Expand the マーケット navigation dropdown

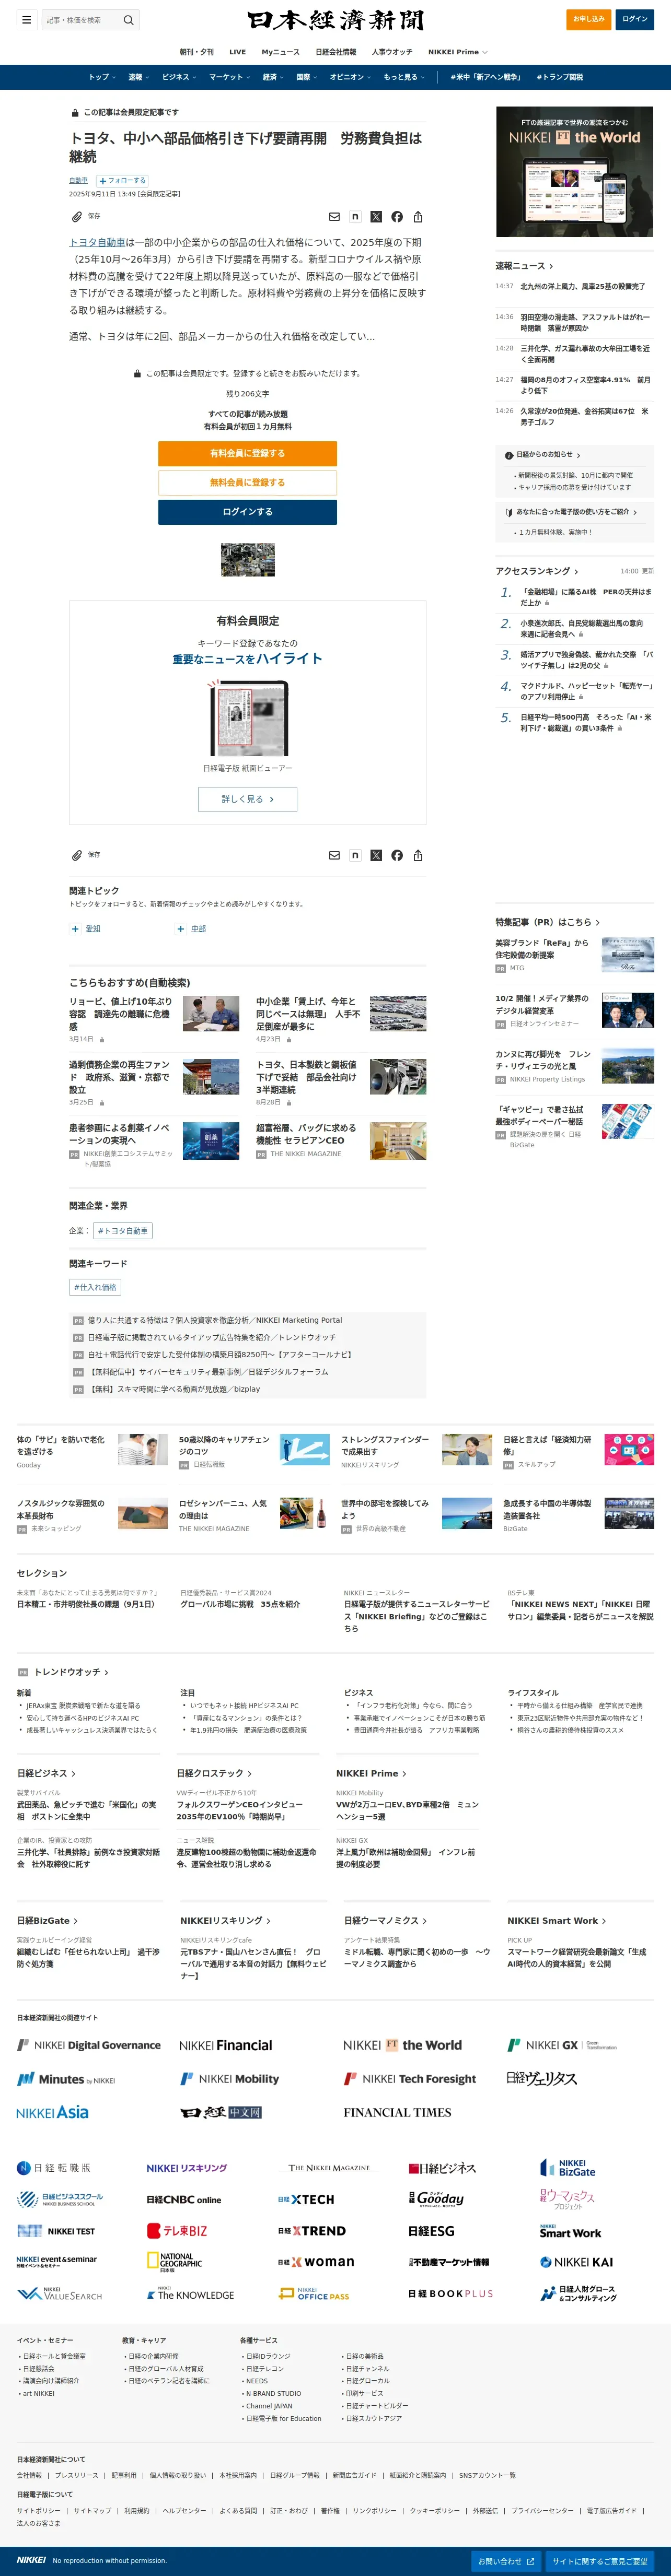[230, 77]
